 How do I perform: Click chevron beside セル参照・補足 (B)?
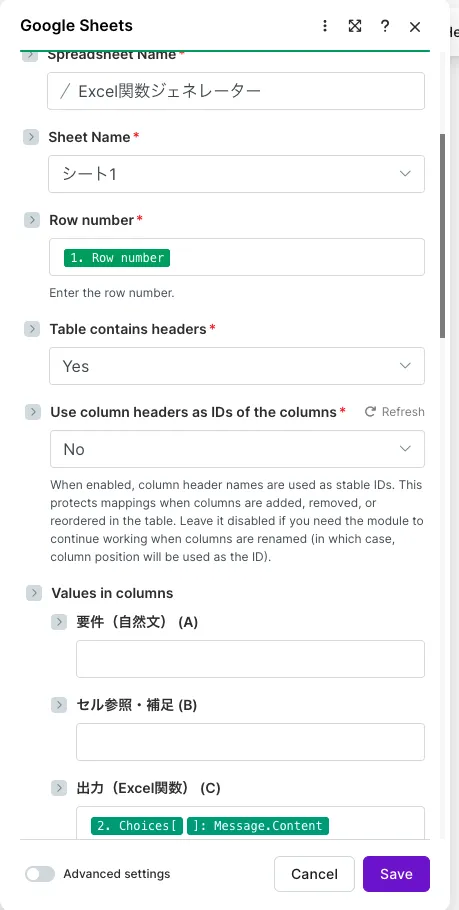[59, 705]
